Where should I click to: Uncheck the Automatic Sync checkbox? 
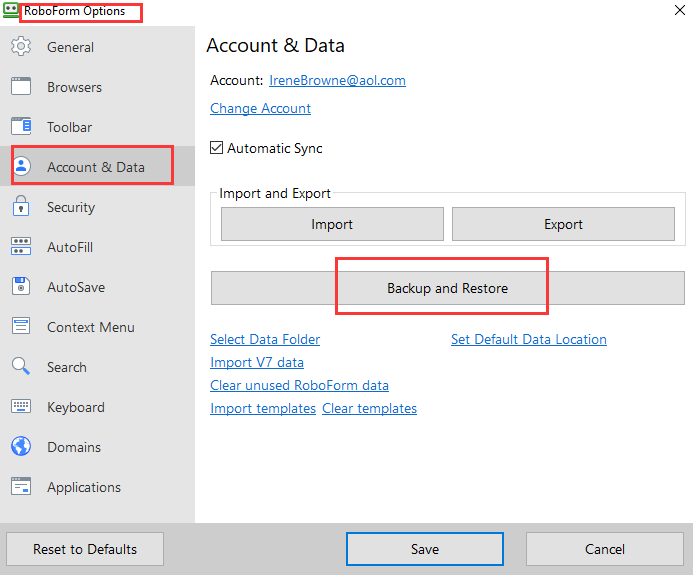point(217,148)
